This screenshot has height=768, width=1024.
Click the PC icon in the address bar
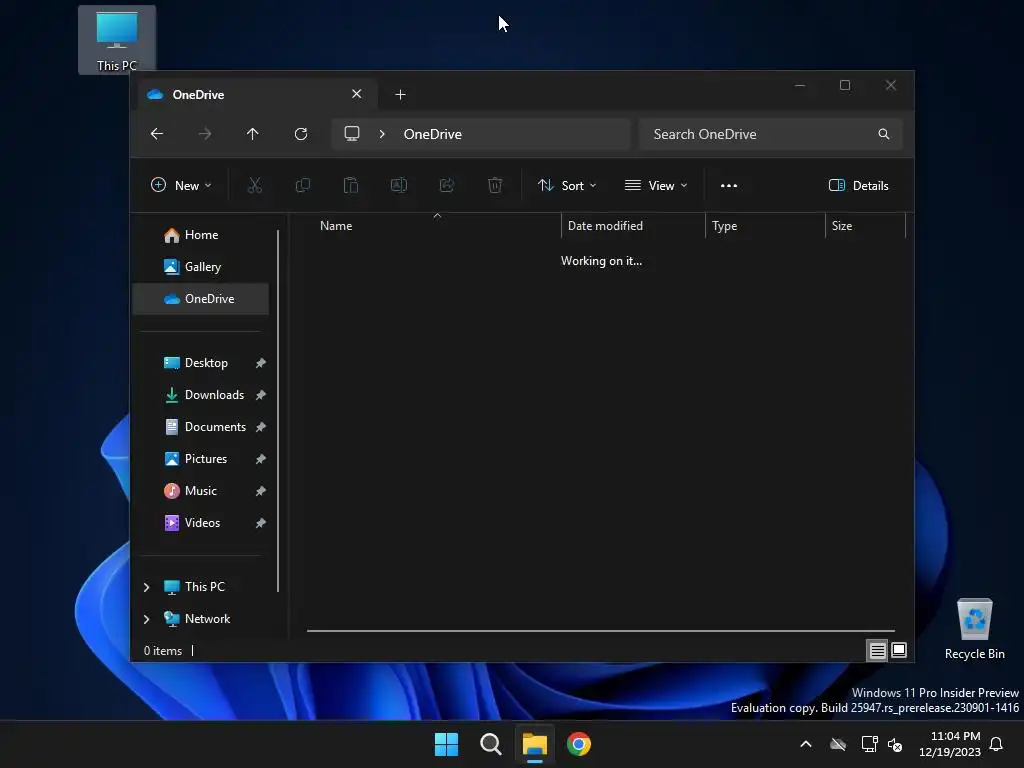point(352,134)
